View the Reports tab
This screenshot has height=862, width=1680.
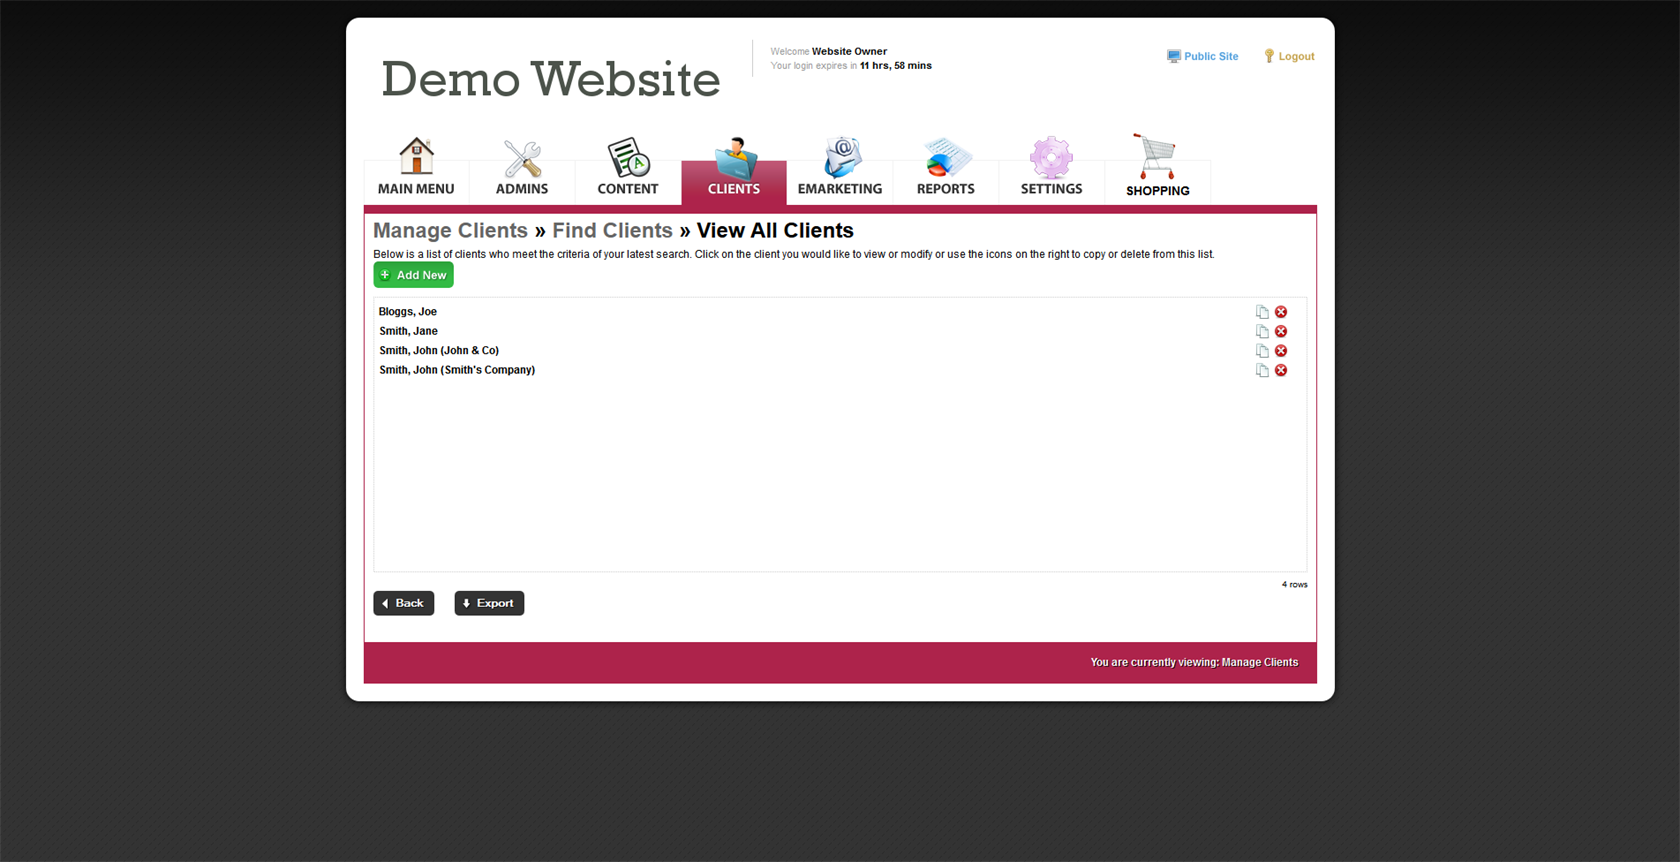946,169
